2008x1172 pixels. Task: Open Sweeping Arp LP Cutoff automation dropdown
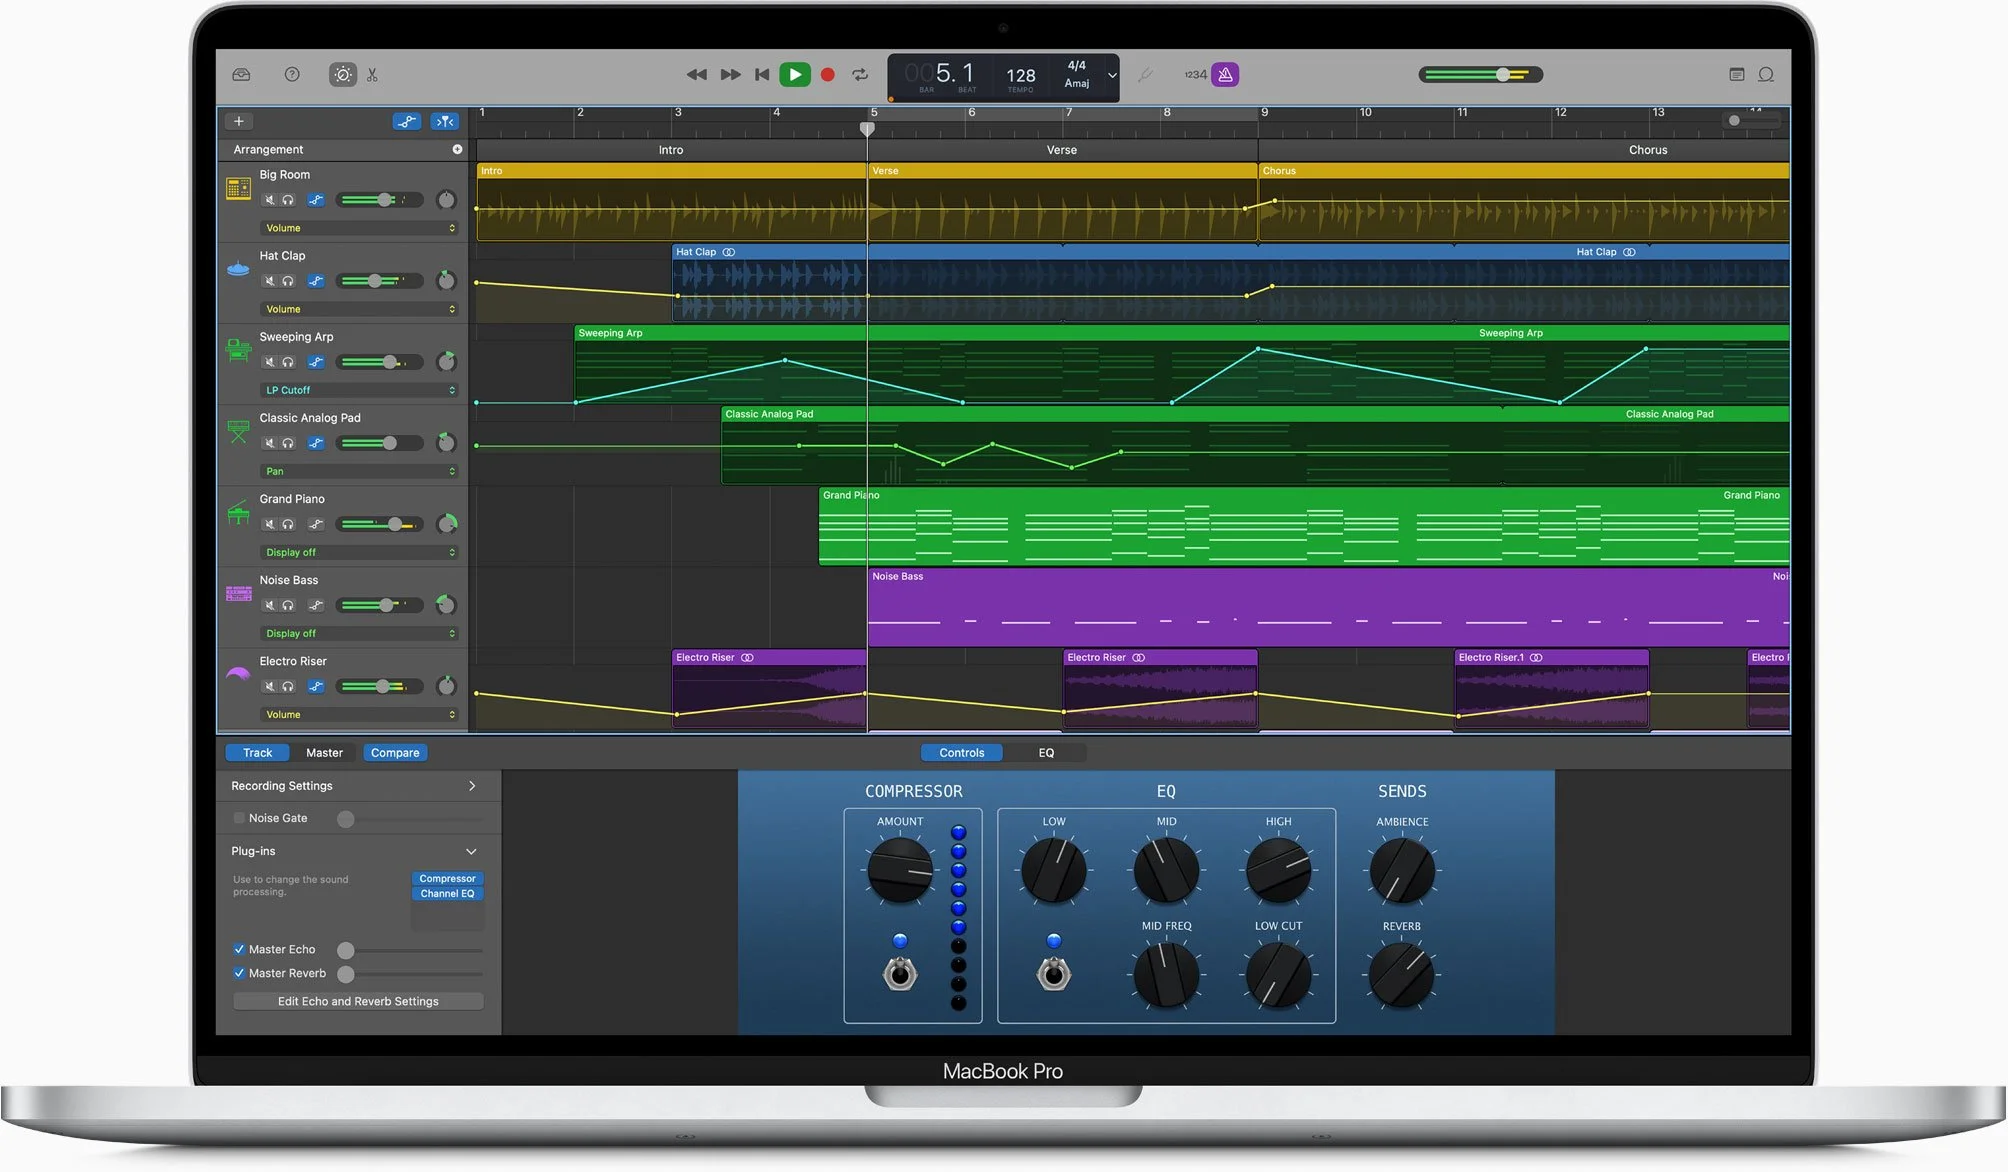coord(358,390)
